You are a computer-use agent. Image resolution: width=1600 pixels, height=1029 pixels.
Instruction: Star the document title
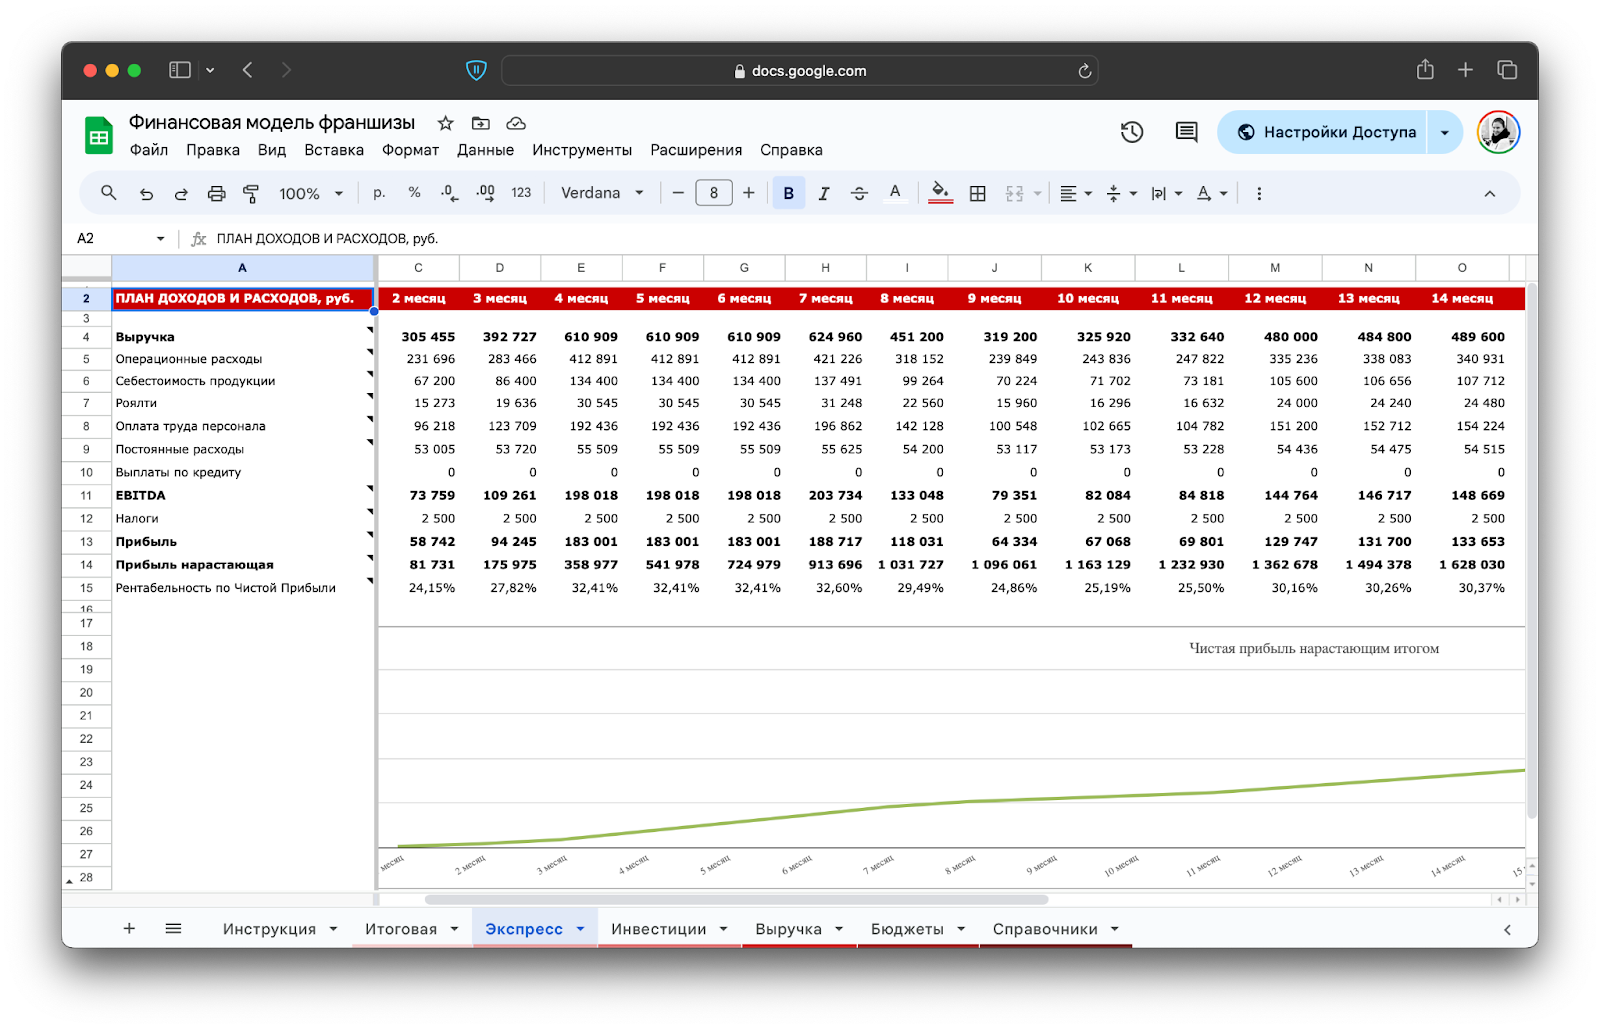(446, 123)
